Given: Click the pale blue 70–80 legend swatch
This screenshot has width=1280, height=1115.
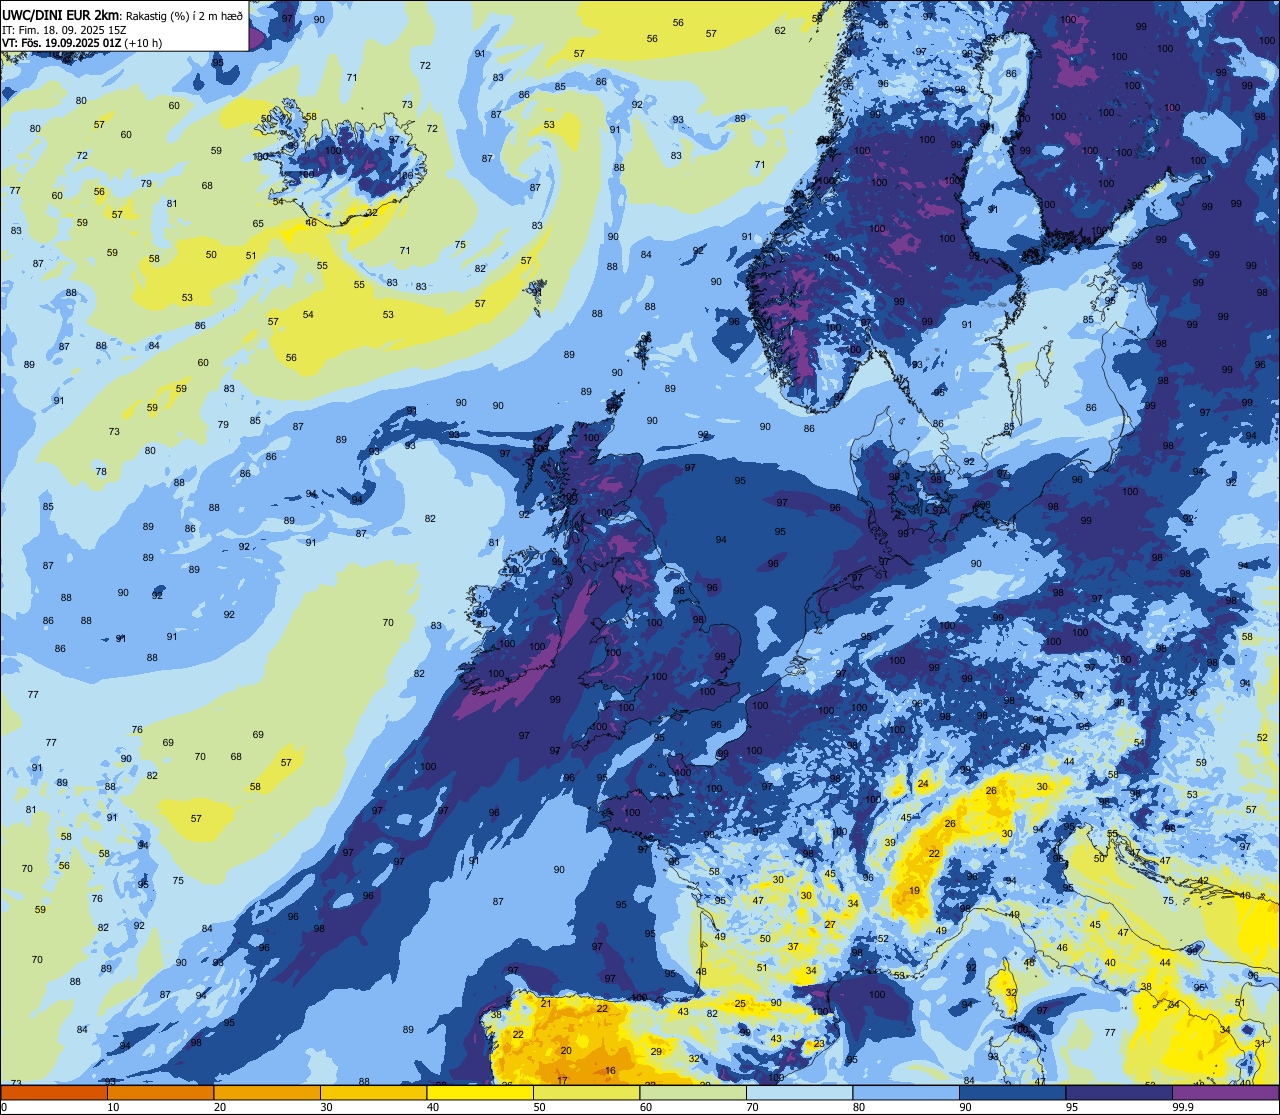Looking at the screenshot, I should pyautogui.click(x=800, y=1092).
